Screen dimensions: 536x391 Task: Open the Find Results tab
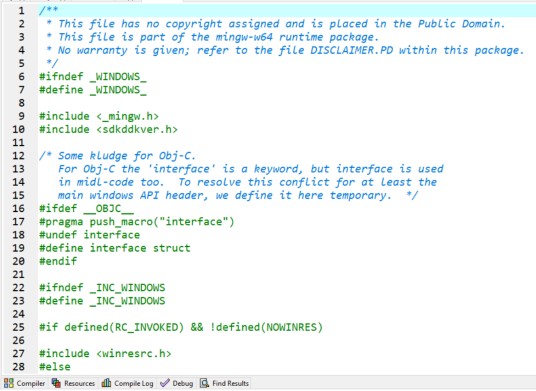(x=224, y=383)
